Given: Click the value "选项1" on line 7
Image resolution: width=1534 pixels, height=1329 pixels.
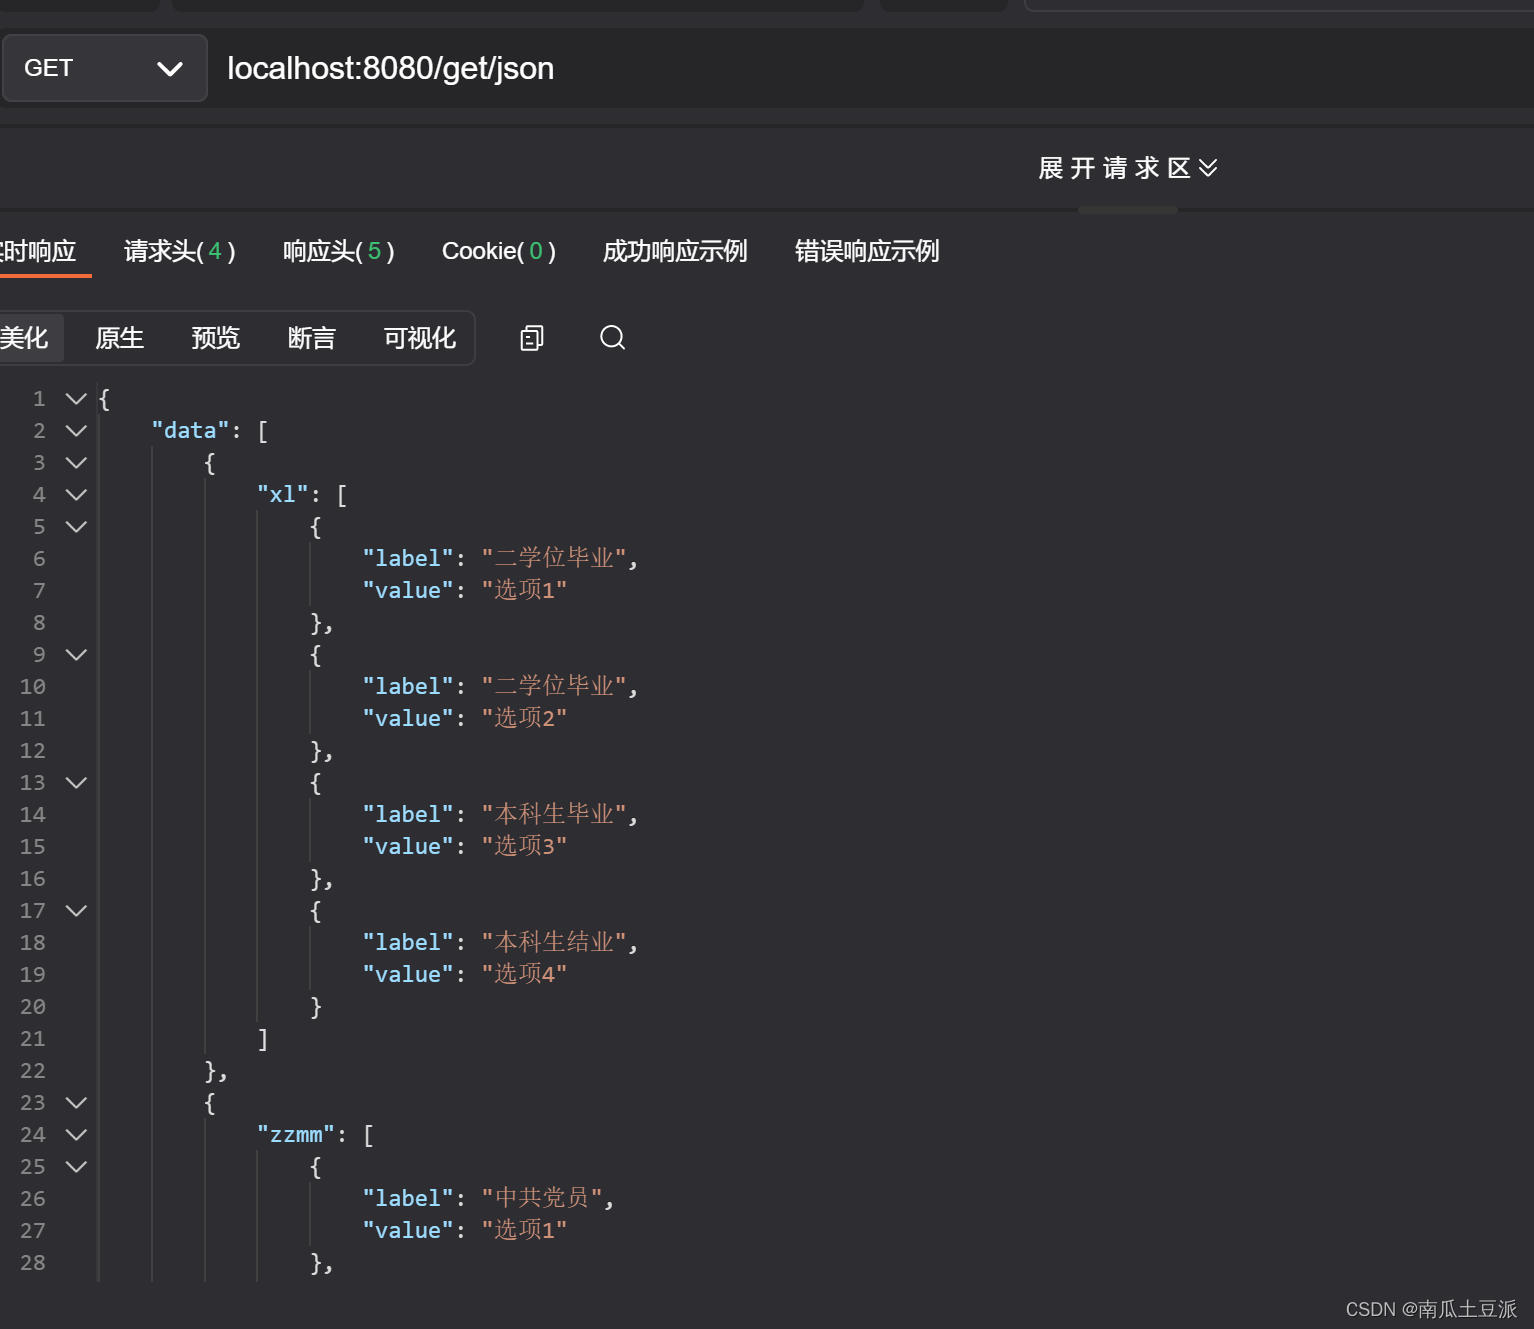Looking at the screenshot, I should [x=524, y=590].
